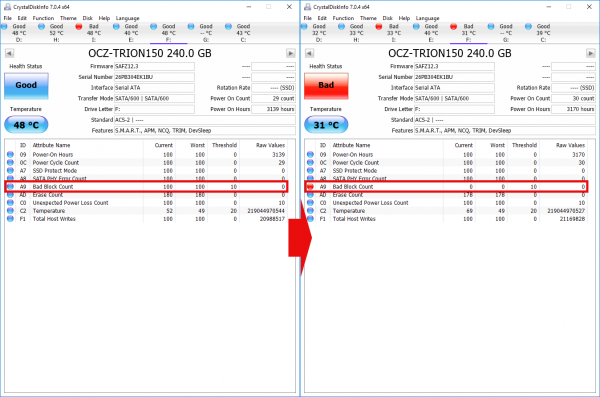Open the Language menu in right window
The image size is (600, 397).
[x=427, y=18]
